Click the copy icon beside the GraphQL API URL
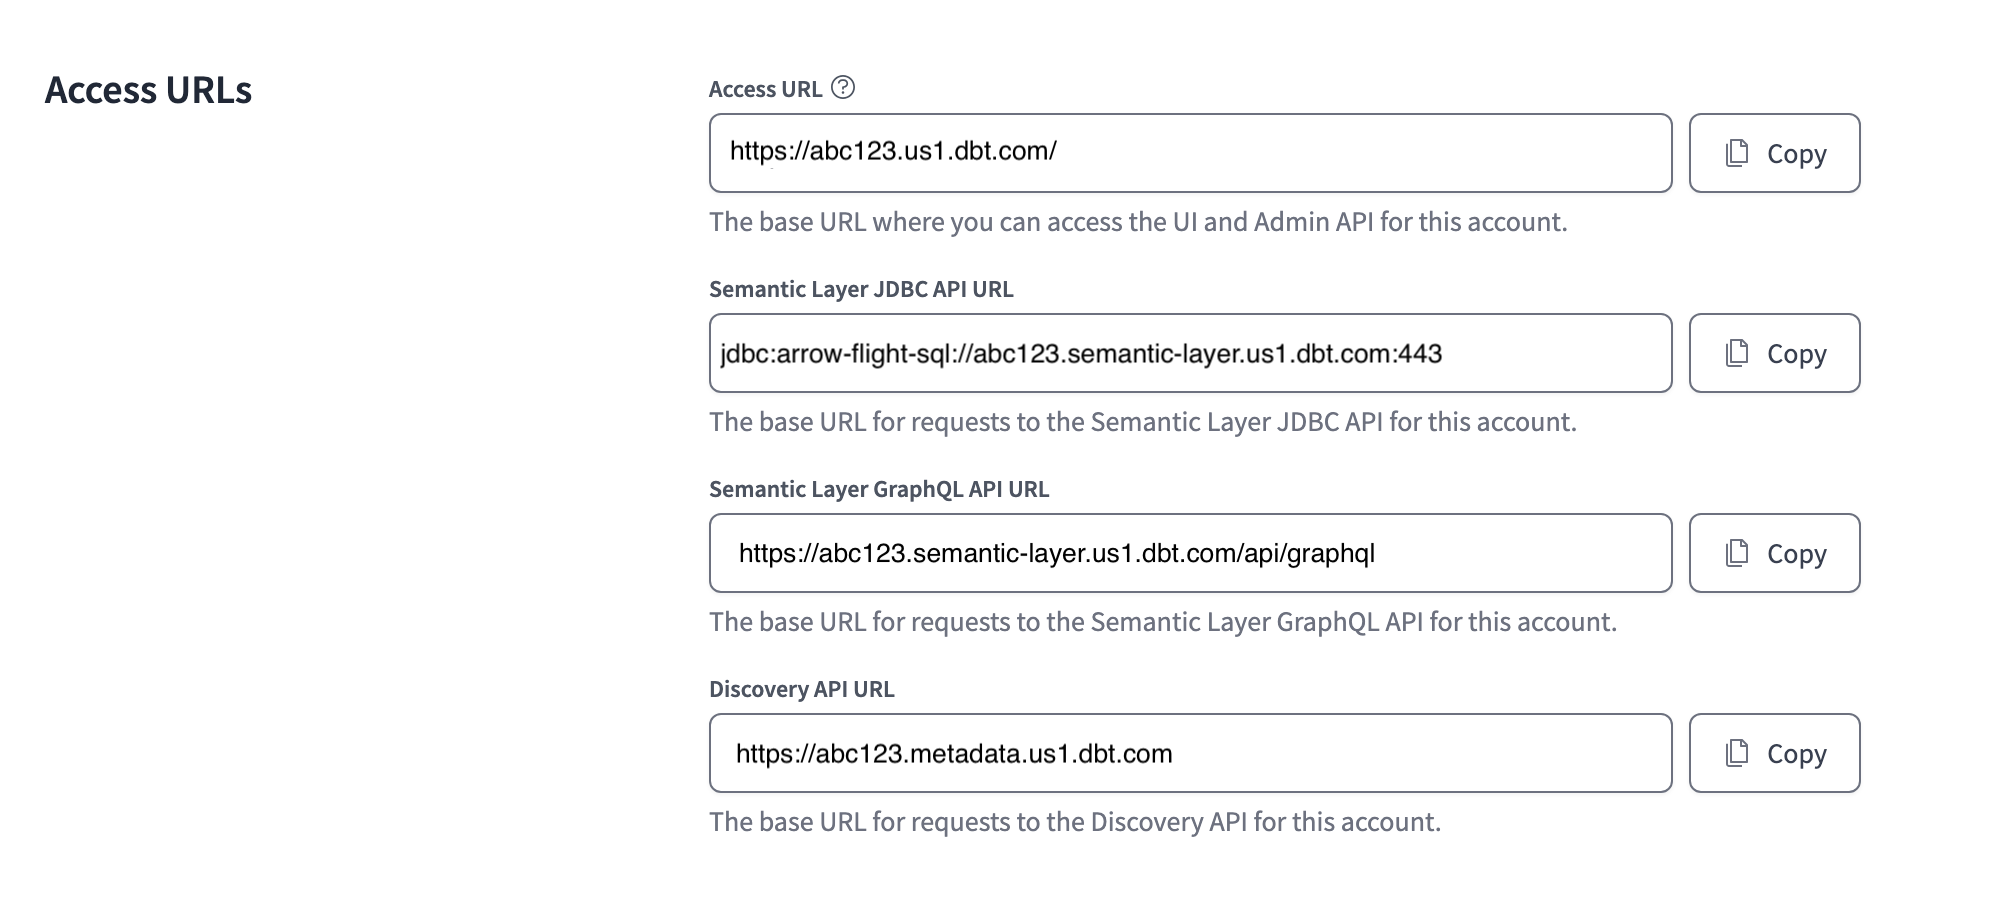The width and height of the screenshot is (2001, 918). coord(1737,553)
